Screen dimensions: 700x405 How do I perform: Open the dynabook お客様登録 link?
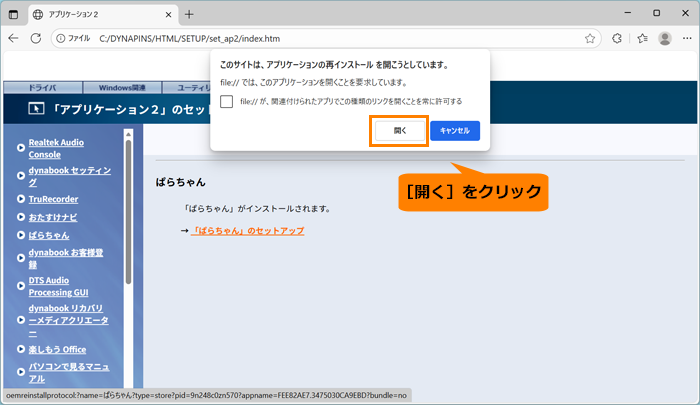66,258
